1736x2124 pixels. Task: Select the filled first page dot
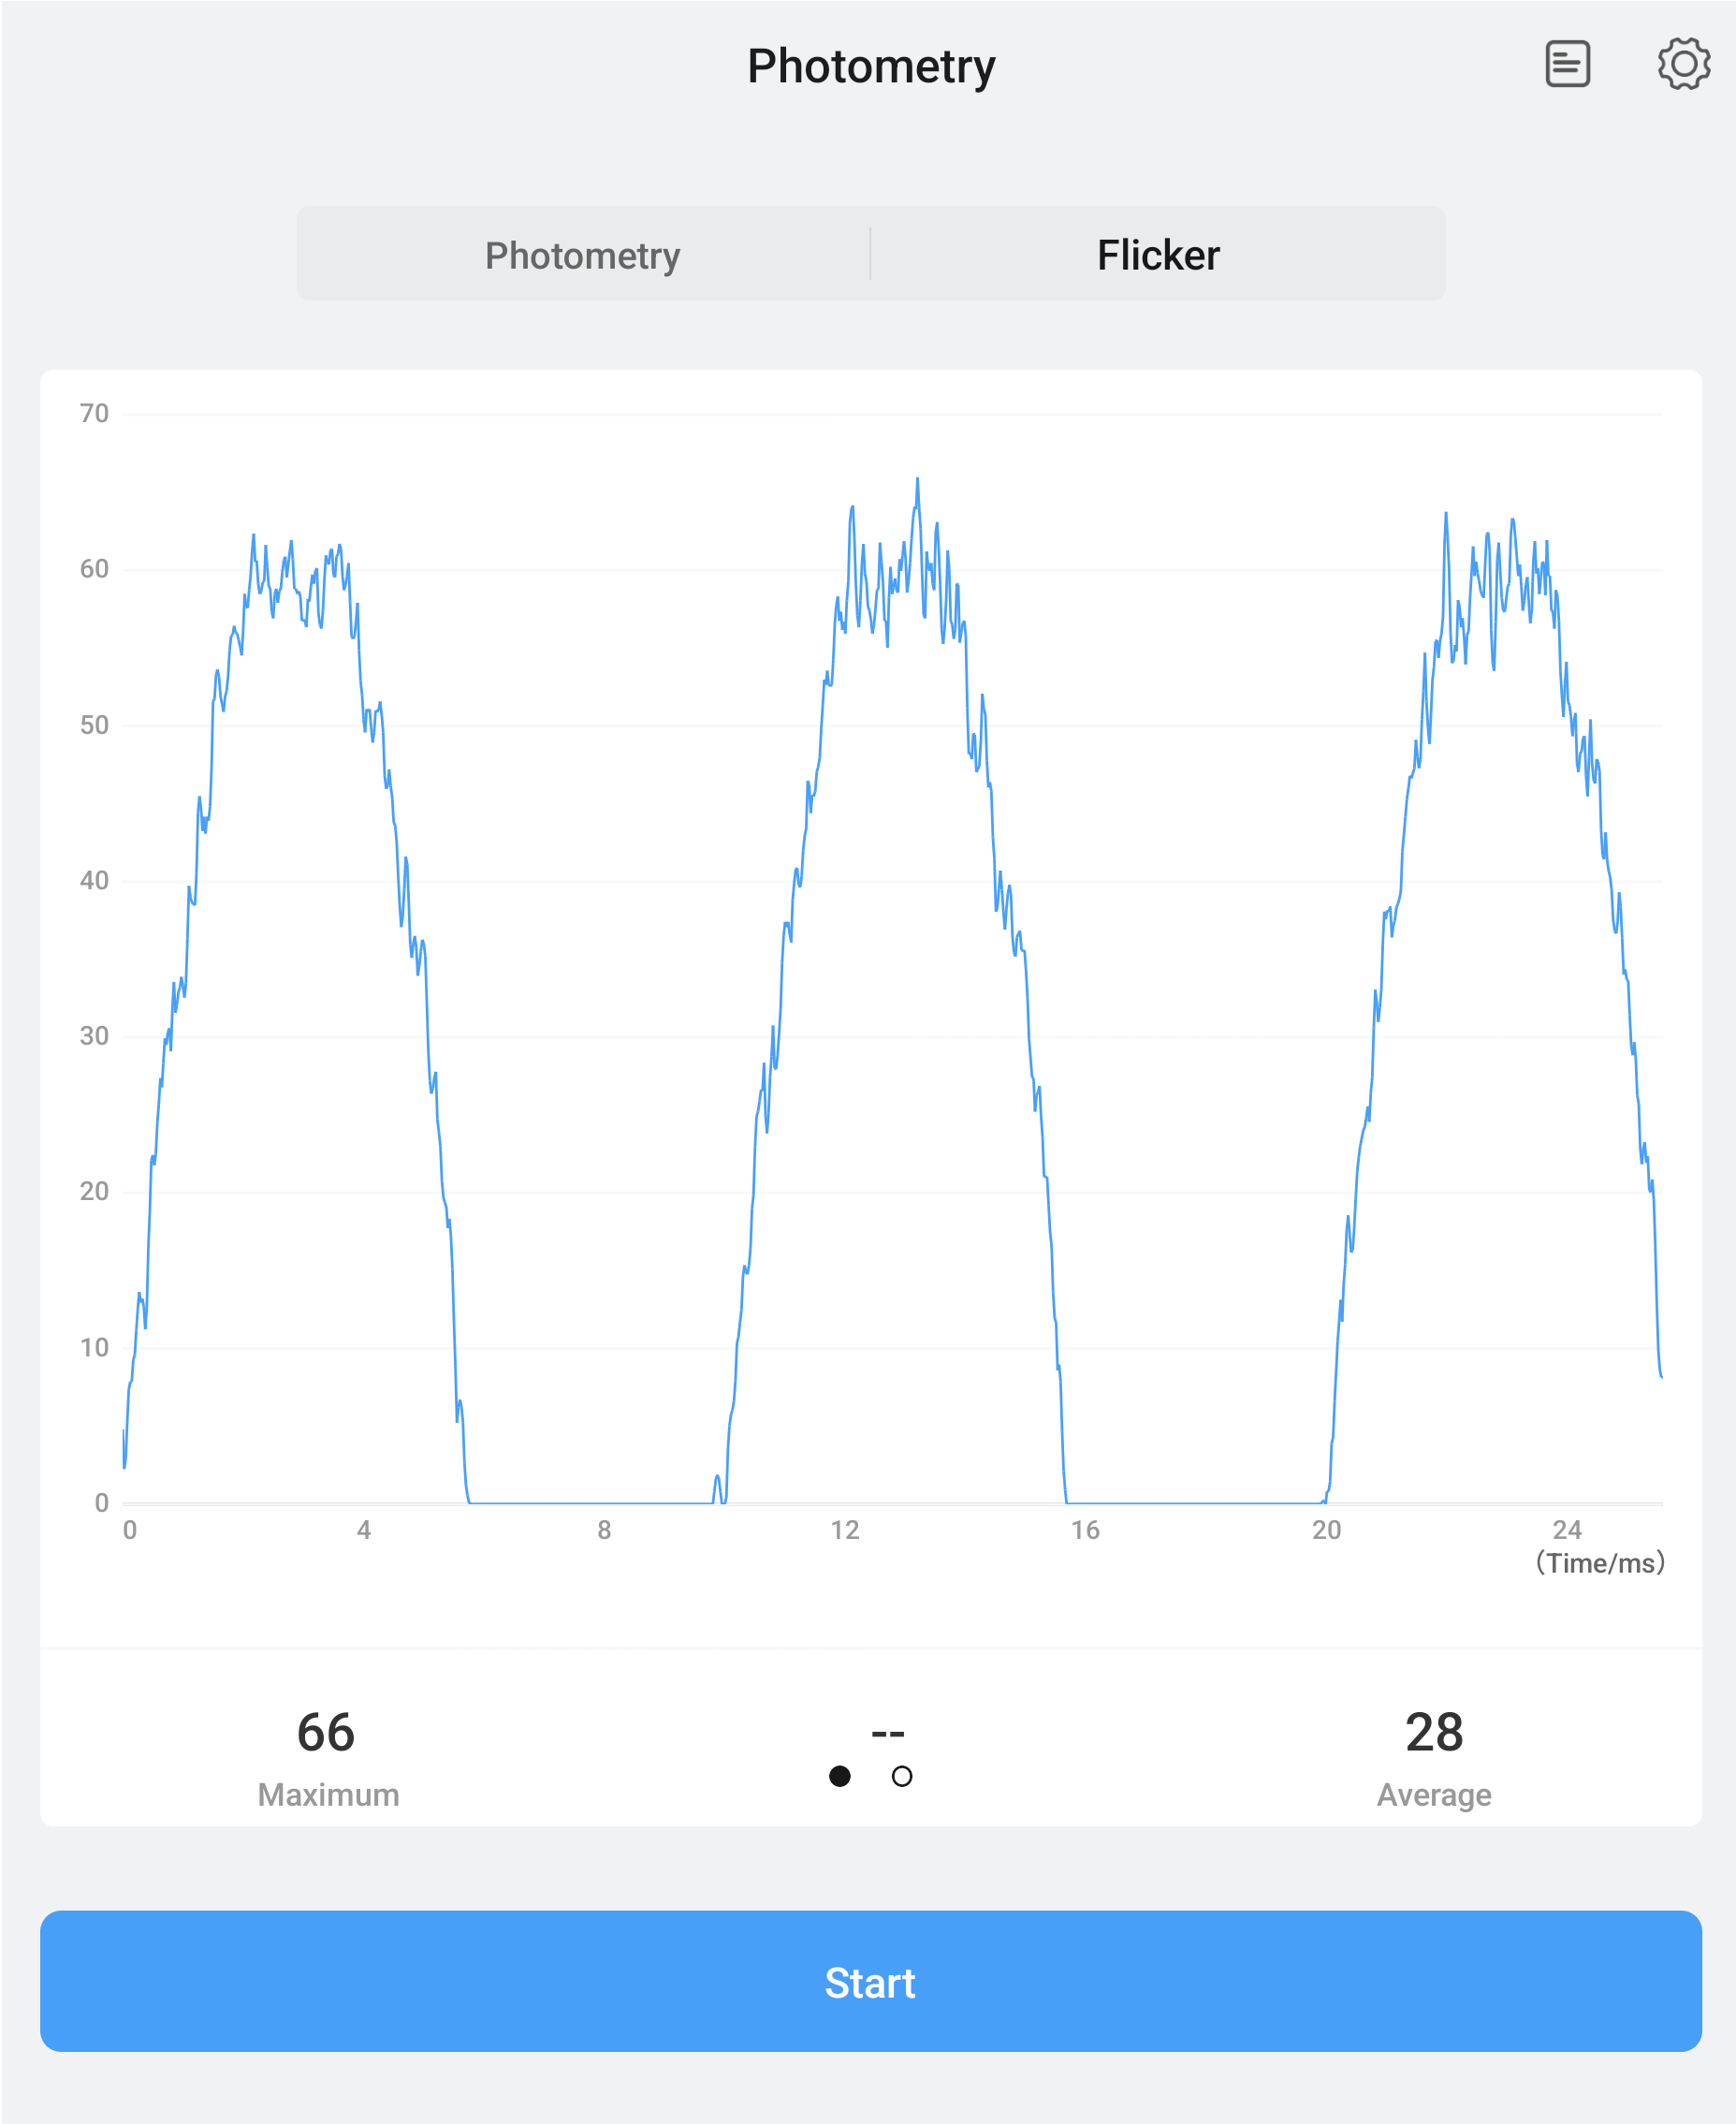pyautogui.click(x=840, y=1776)
